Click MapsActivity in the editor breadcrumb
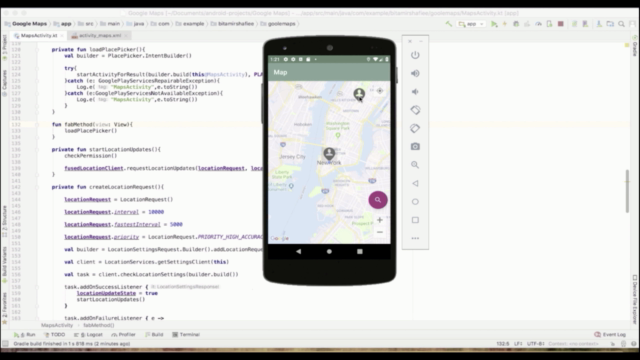 point(57,325)
